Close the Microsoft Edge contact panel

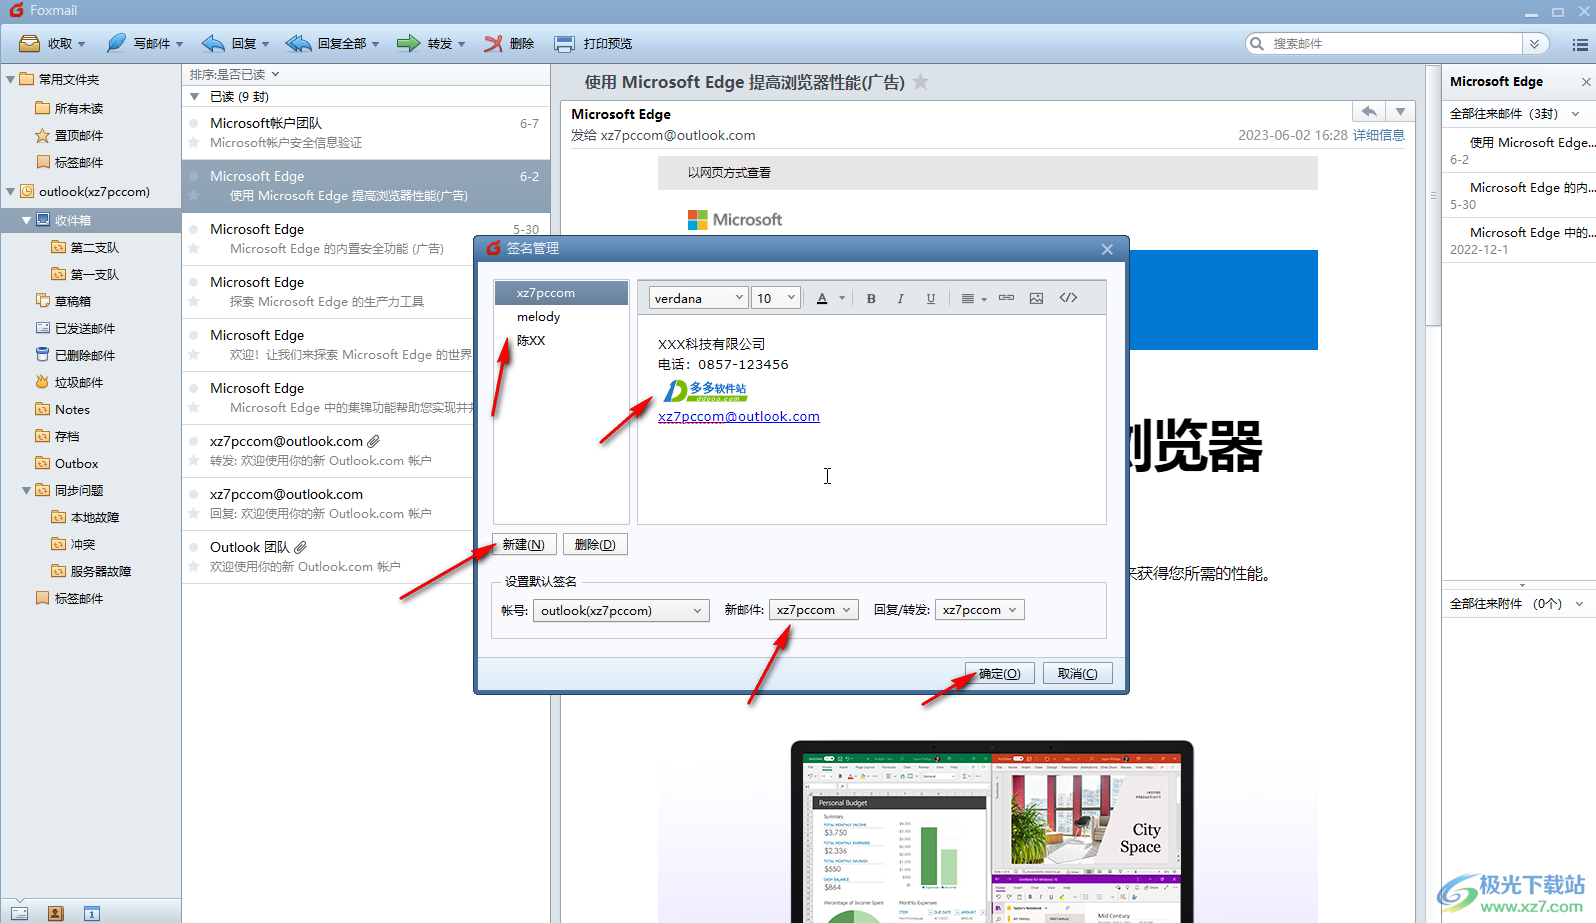point(1585,82)
